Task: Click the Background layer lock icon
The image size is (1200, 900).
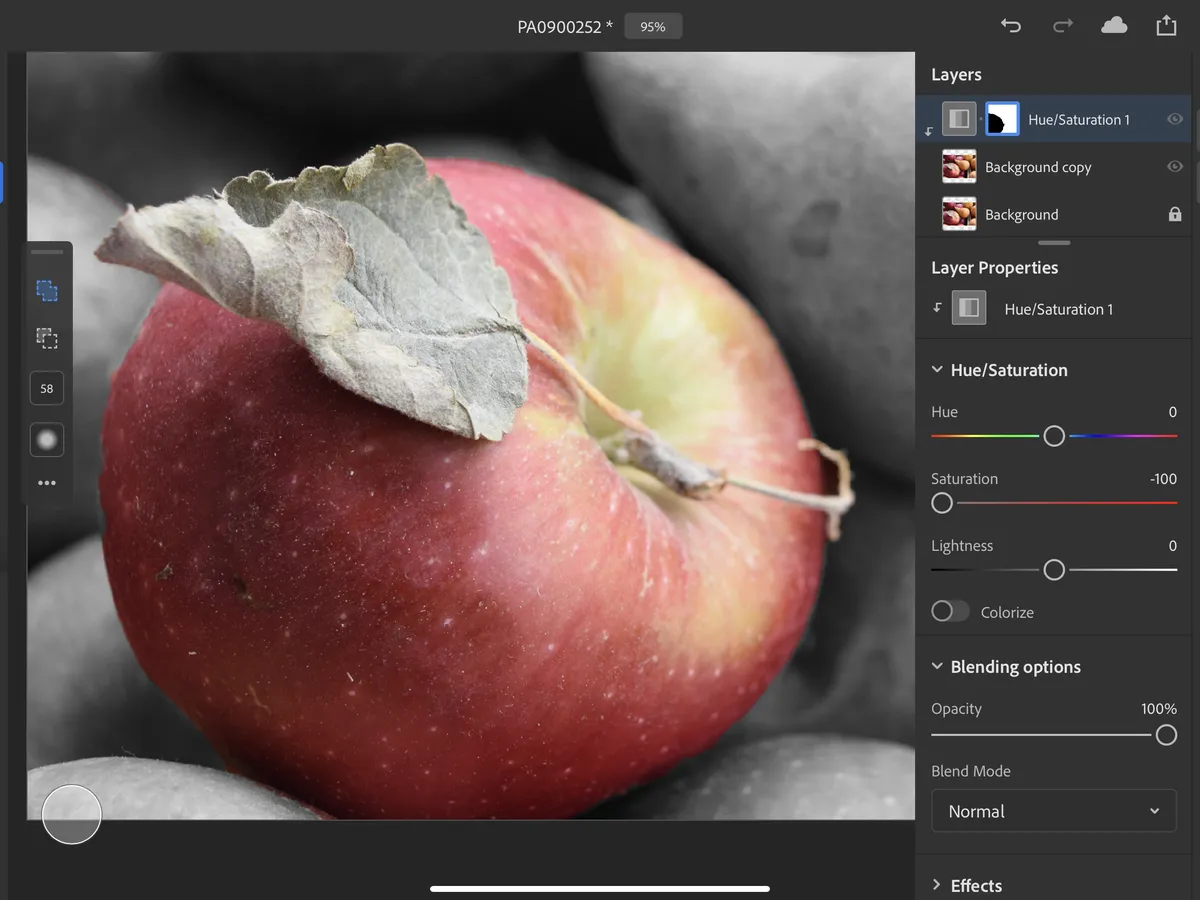Action: click(1175, 215)
